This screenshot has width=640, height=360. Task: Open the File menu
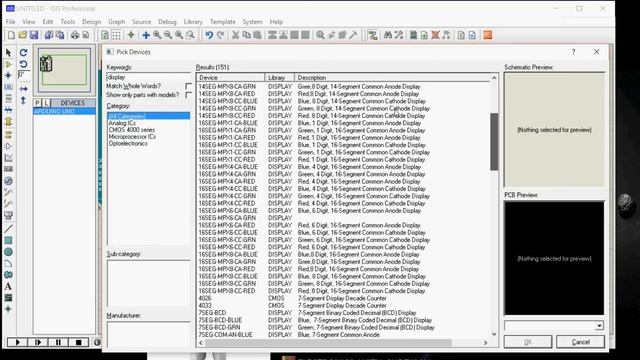click(x=11, y=22)
